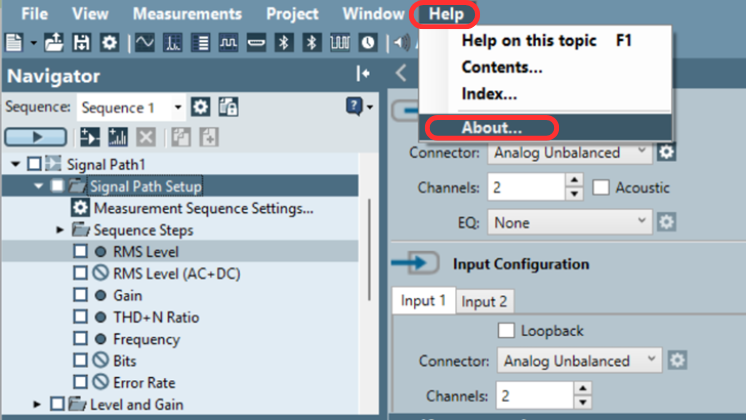Enable the Acoustic checkbox
Screen dimensions: 746x420
[601, 188]
